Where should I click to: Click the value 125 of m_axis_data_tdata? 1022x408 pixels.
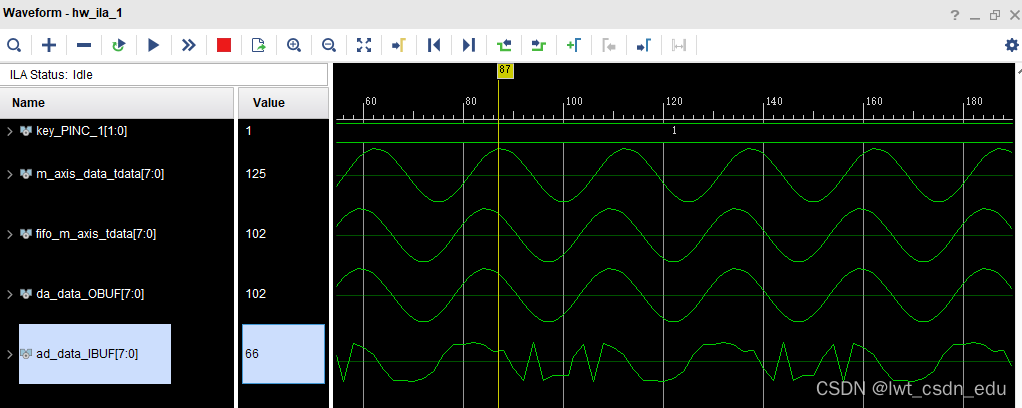click(x=256, y=174)
